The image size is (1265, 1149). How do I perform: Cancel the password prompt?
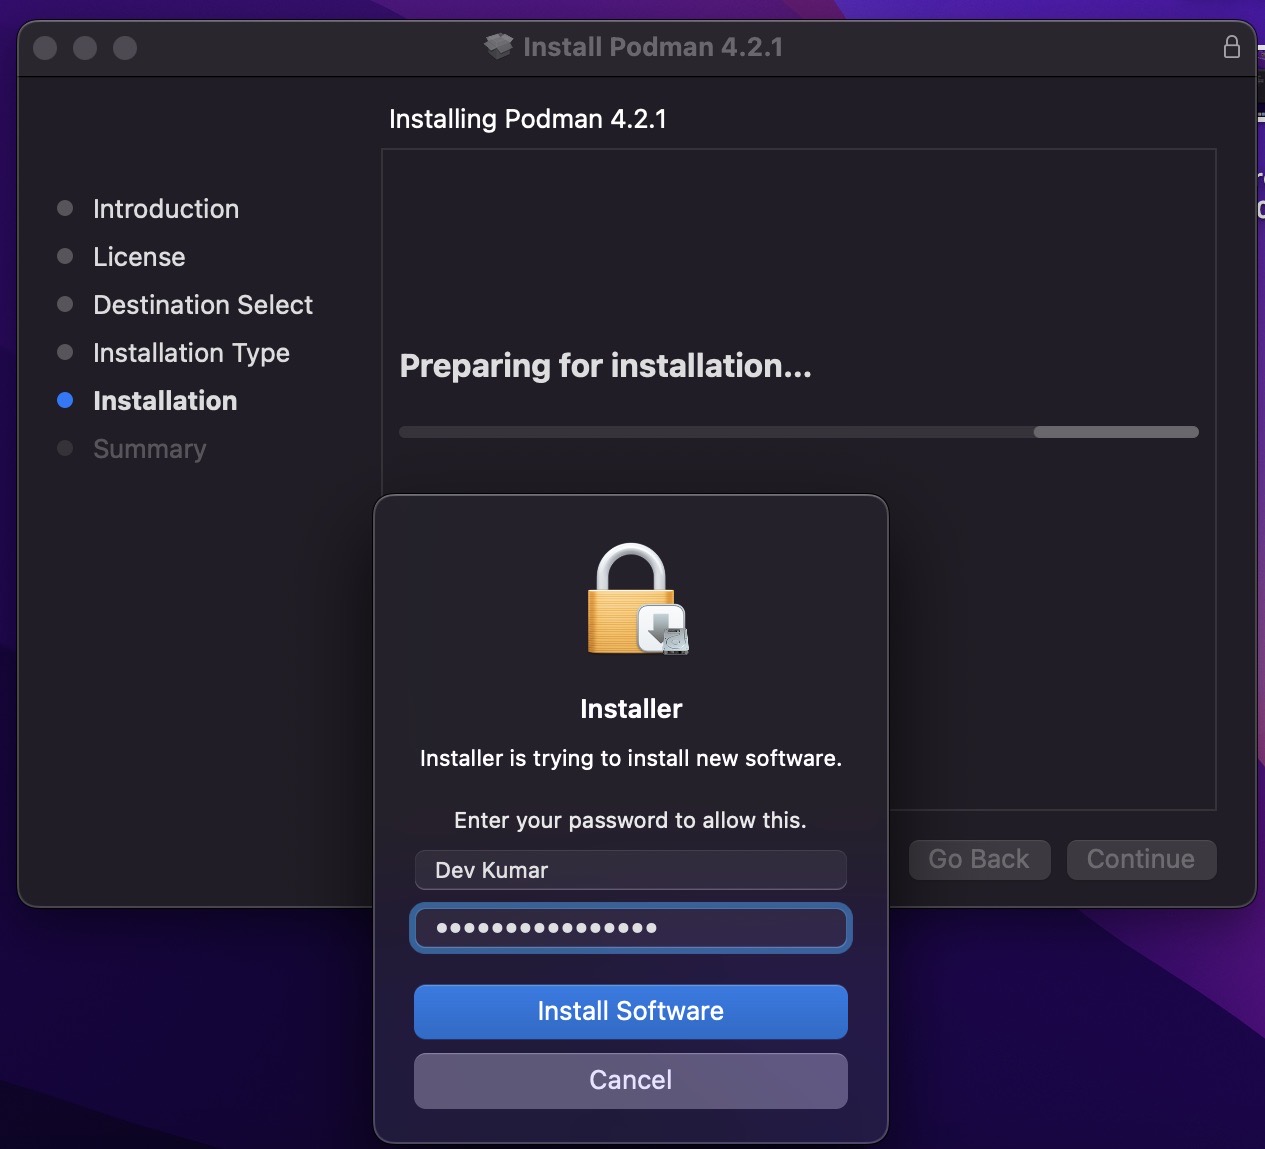(630, 1080)
